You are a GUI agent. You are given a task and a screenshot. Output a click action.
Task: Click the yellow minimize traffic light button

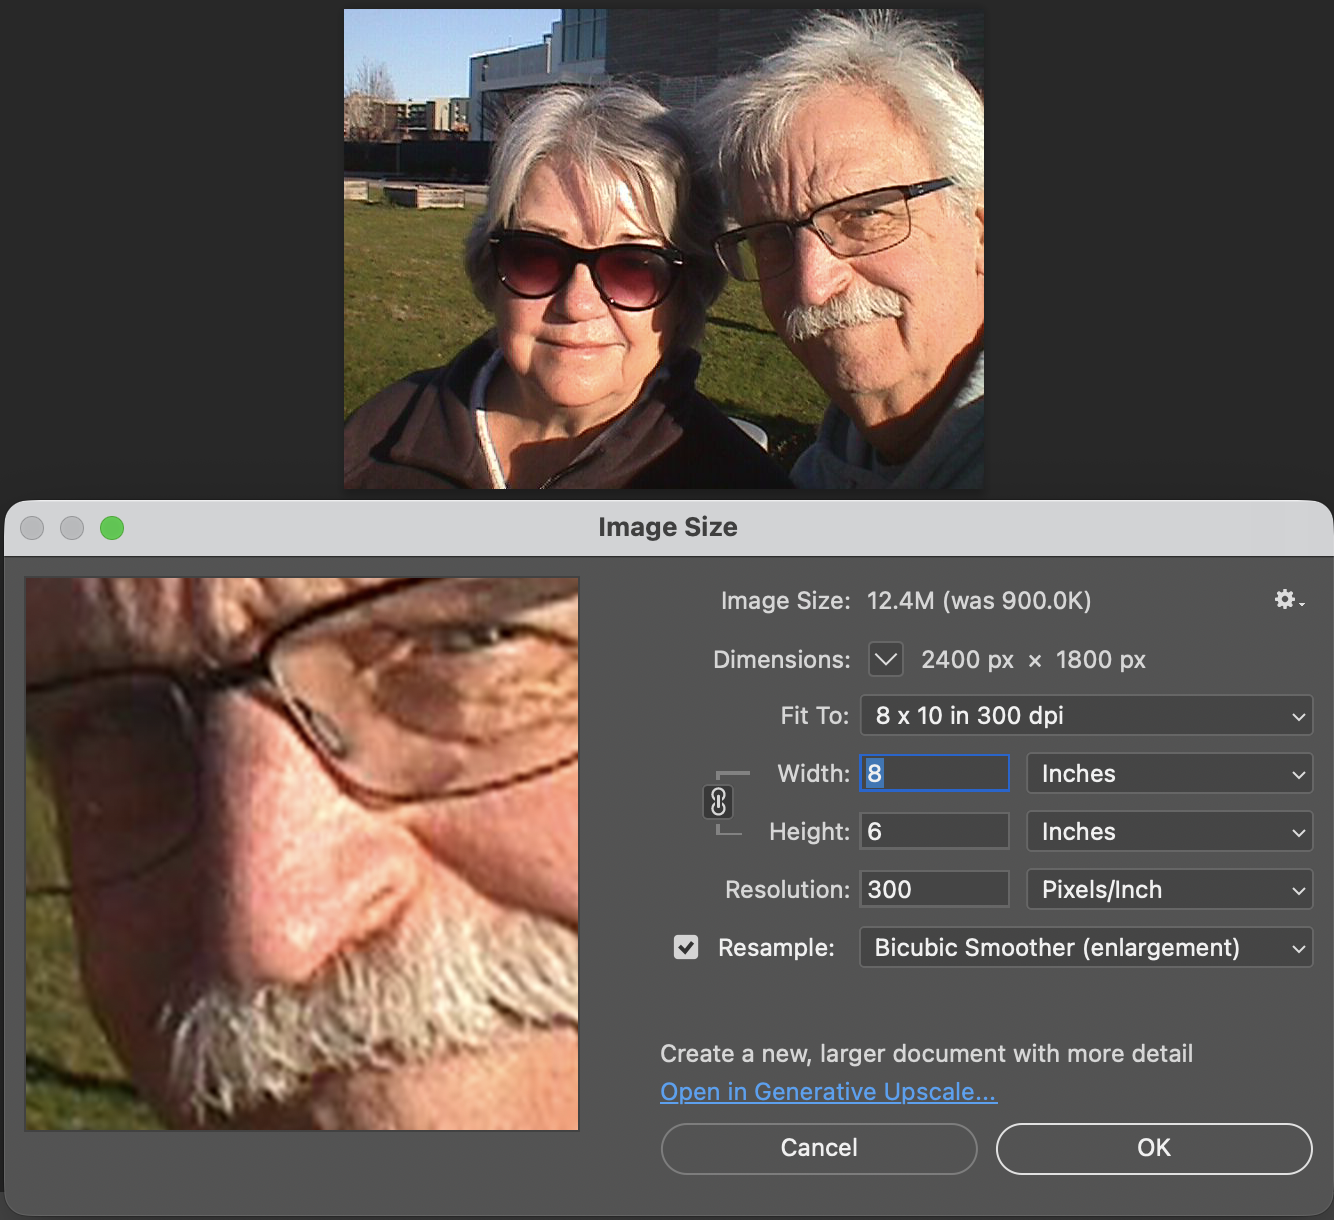71,528
